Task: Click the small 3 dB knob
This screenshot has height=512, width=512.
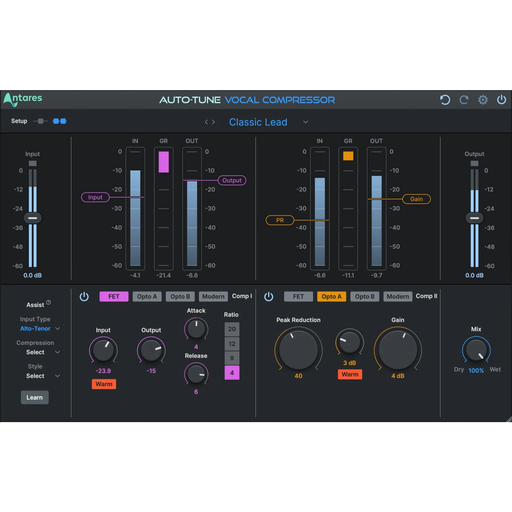Action: pyautogui.click(x=350, y=342)
